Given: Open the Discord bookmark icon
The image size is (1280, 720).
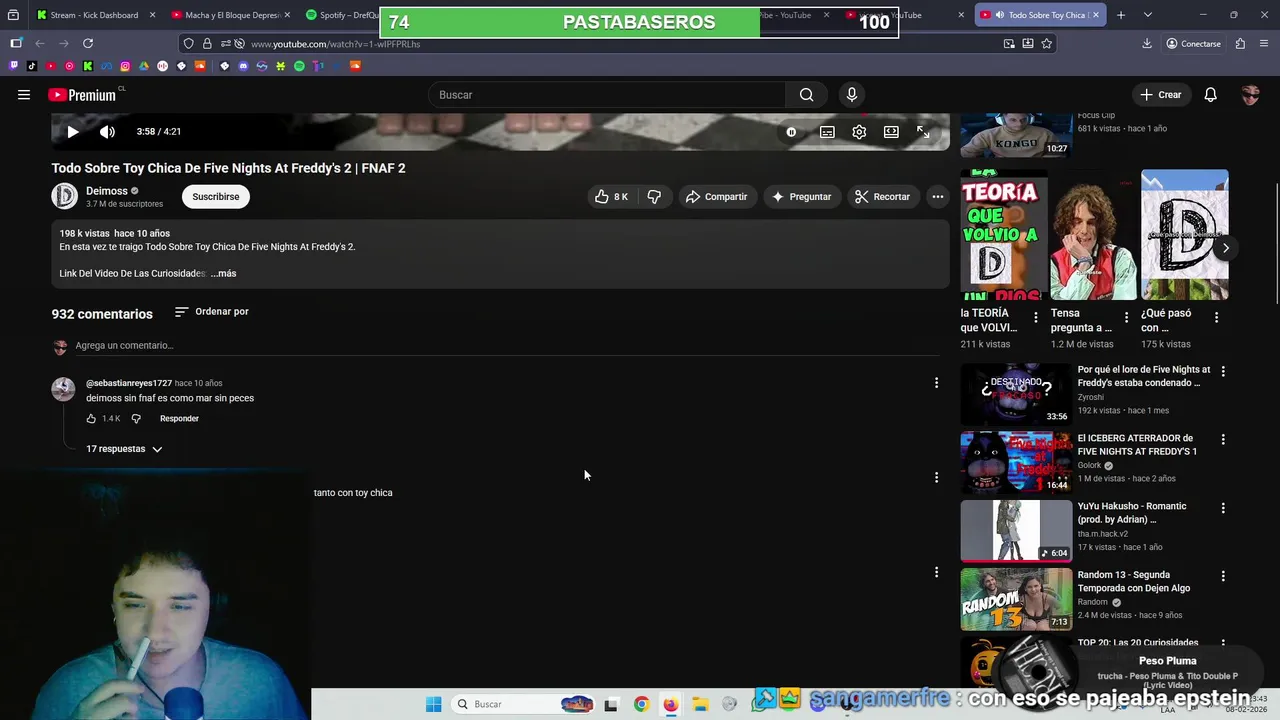Looking at the screenshot, I should (243, 66).
